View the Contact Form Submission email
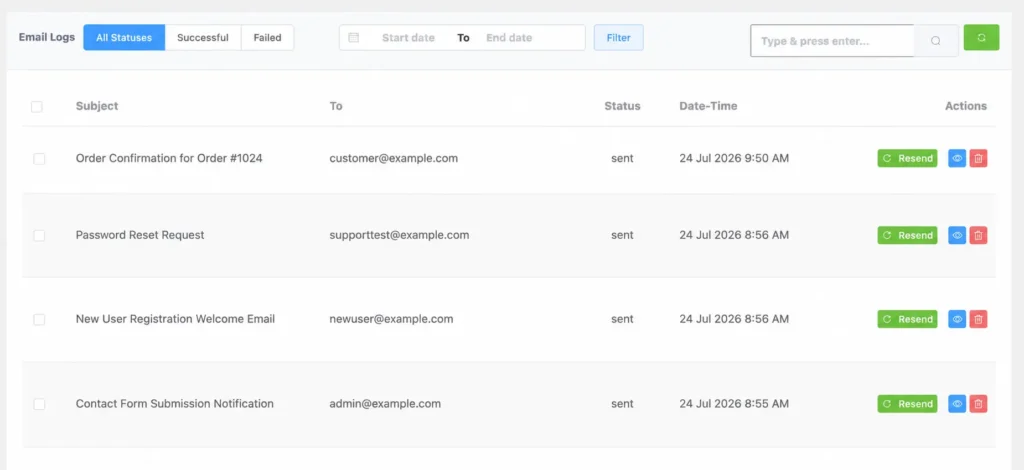The image size is (1024, 470). [957, 403]
